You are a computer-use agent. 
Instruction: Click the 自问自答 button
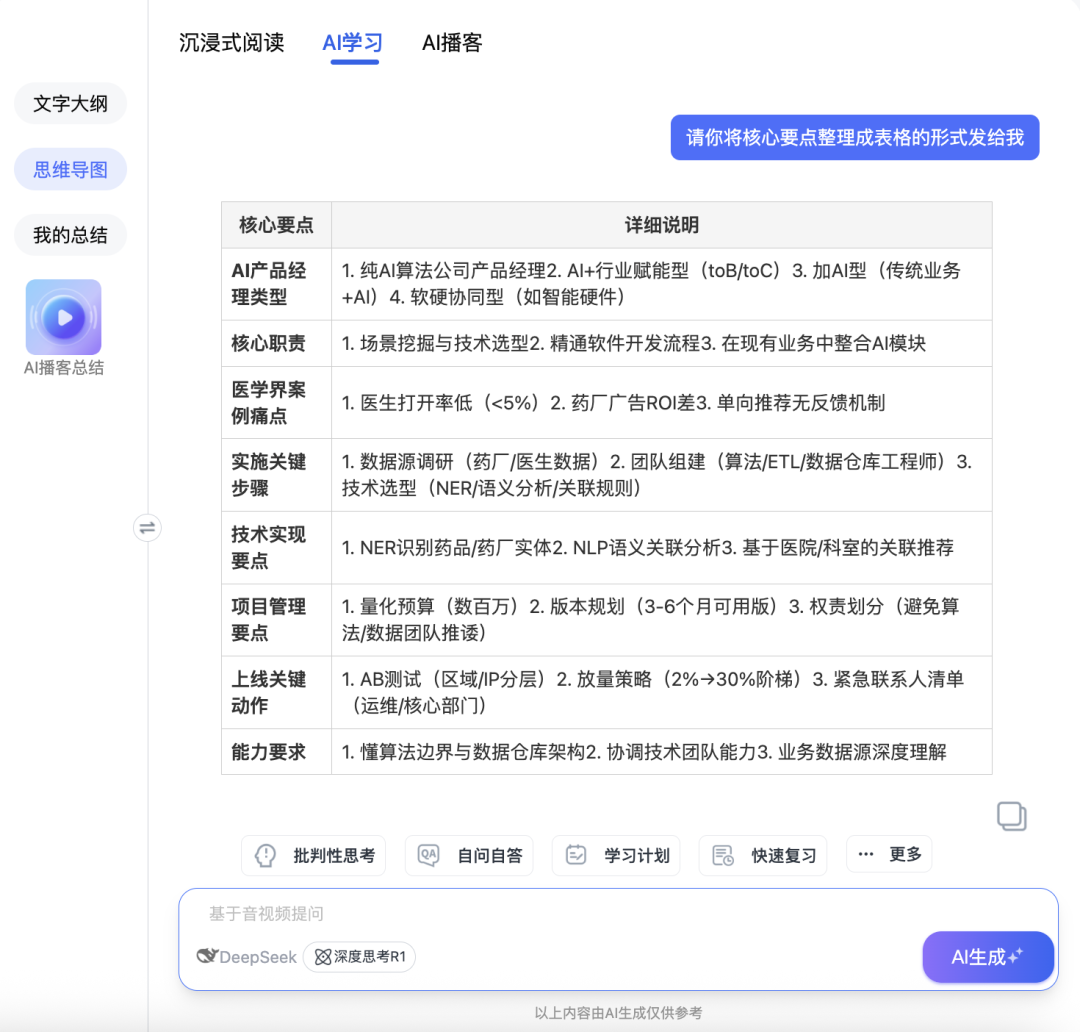pyautogui.click(x=469, y=855)
